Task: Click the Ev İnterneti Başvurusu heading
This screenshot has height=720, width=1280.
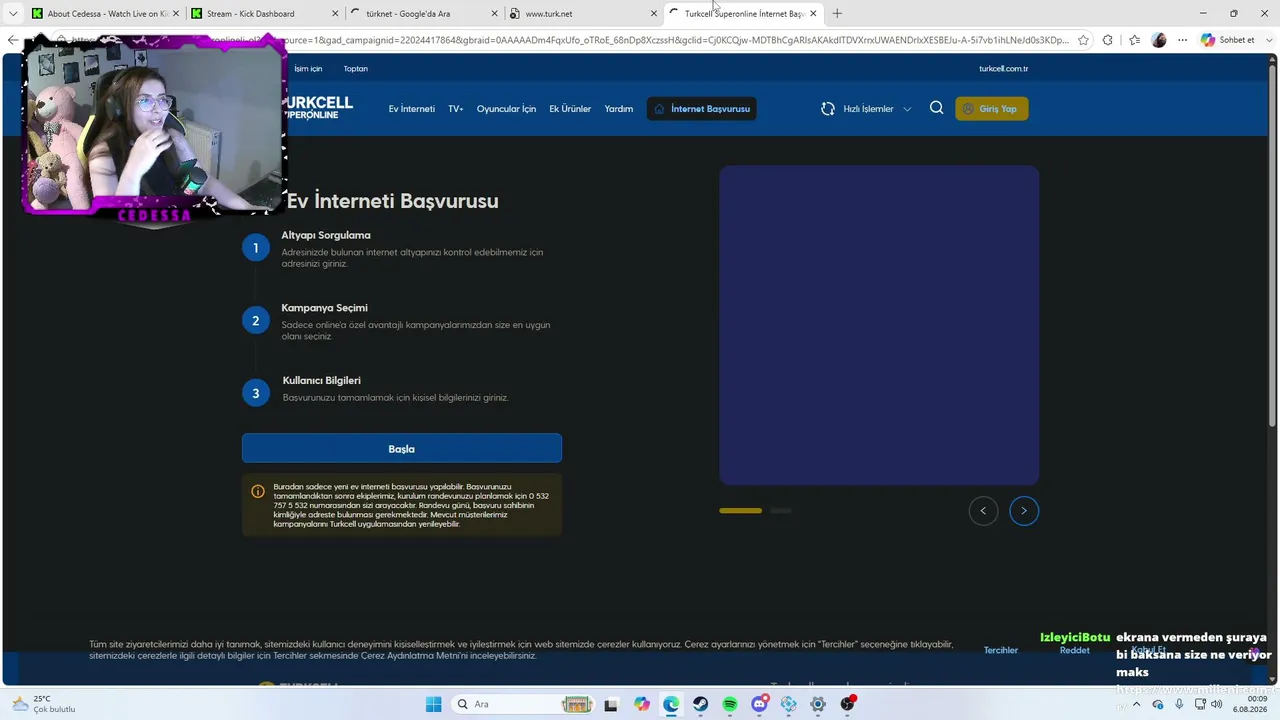Action: click(x=393, y=201)
